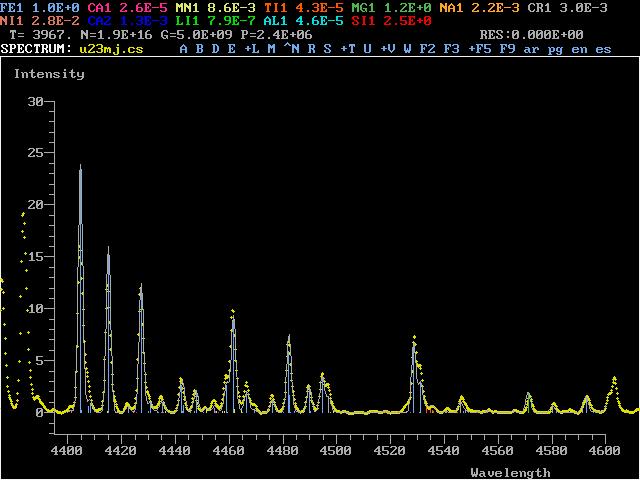Viewport: 640px width, 480px height.
Task: Click the Wavelength axis title
Action: tap(510, 473)
